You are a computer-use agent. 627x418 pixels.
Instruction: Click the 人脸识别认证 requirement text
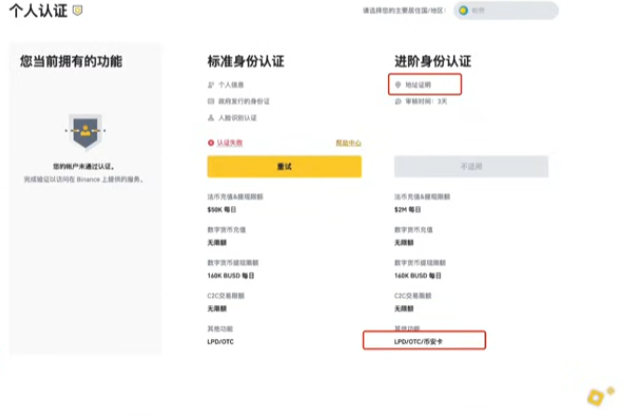pyautogui.click(x=238, y=118)
